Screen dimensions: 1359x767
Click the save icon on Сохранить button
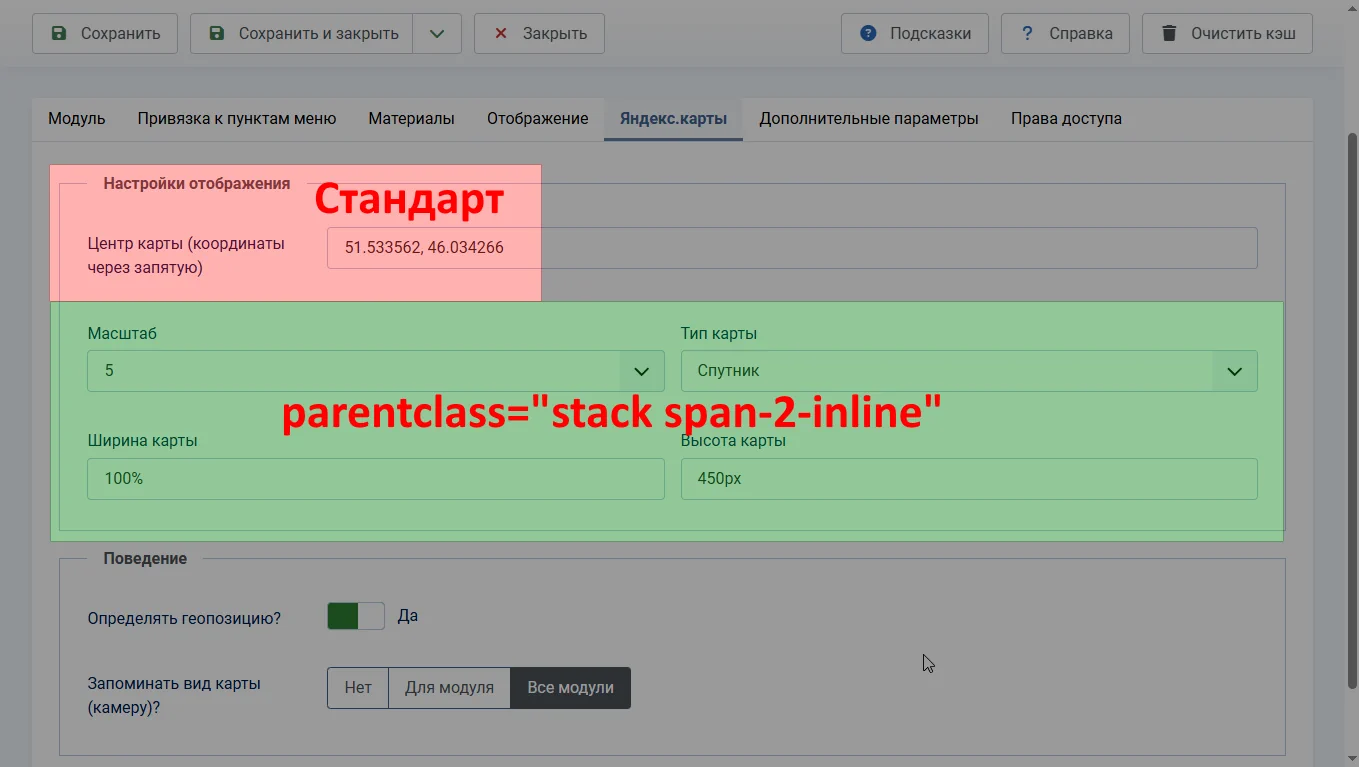click(x=59, y=33)
